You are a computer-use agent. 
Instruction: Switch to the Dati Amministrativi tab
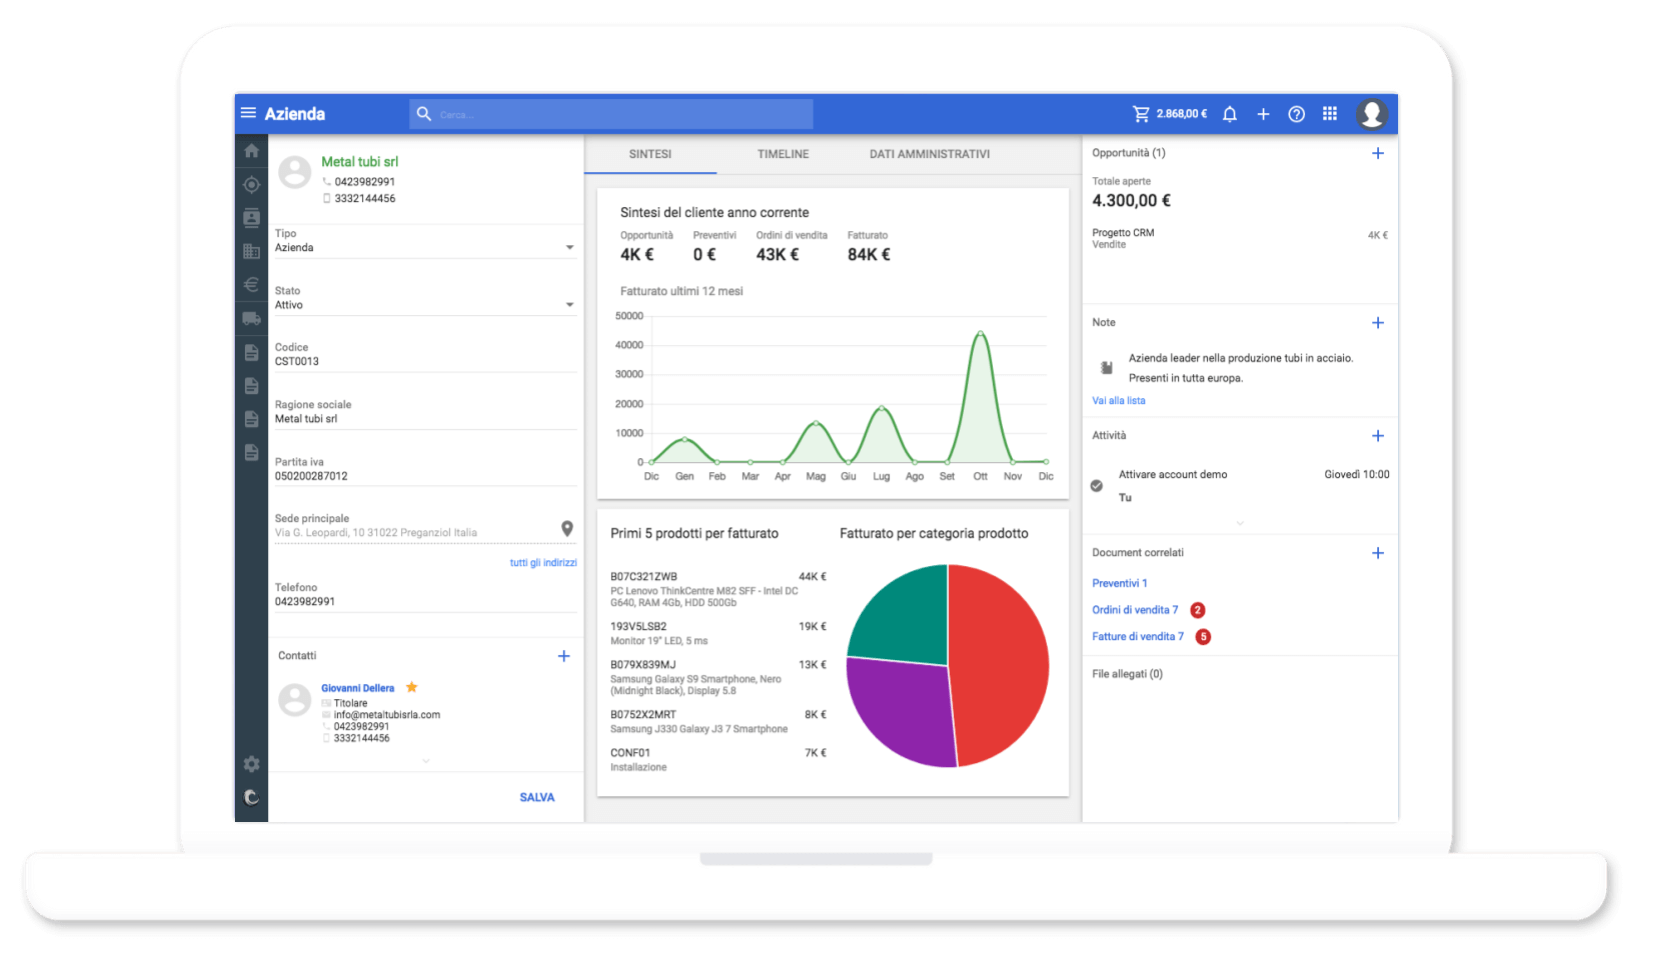tap(929, 154)
